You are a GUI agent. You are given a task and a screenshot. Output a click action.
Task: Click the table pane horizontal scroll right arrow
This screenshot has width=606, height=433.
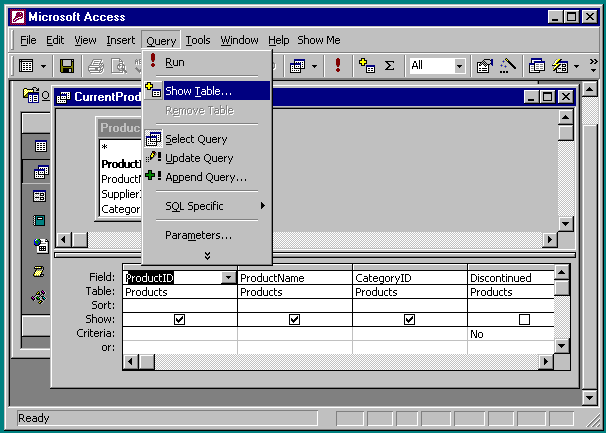pos(550,240)
